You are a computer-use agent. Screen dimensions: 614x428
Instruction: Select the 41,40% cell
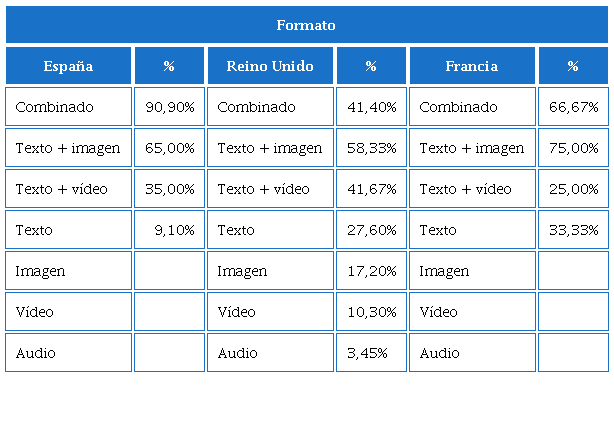point(371,107)
